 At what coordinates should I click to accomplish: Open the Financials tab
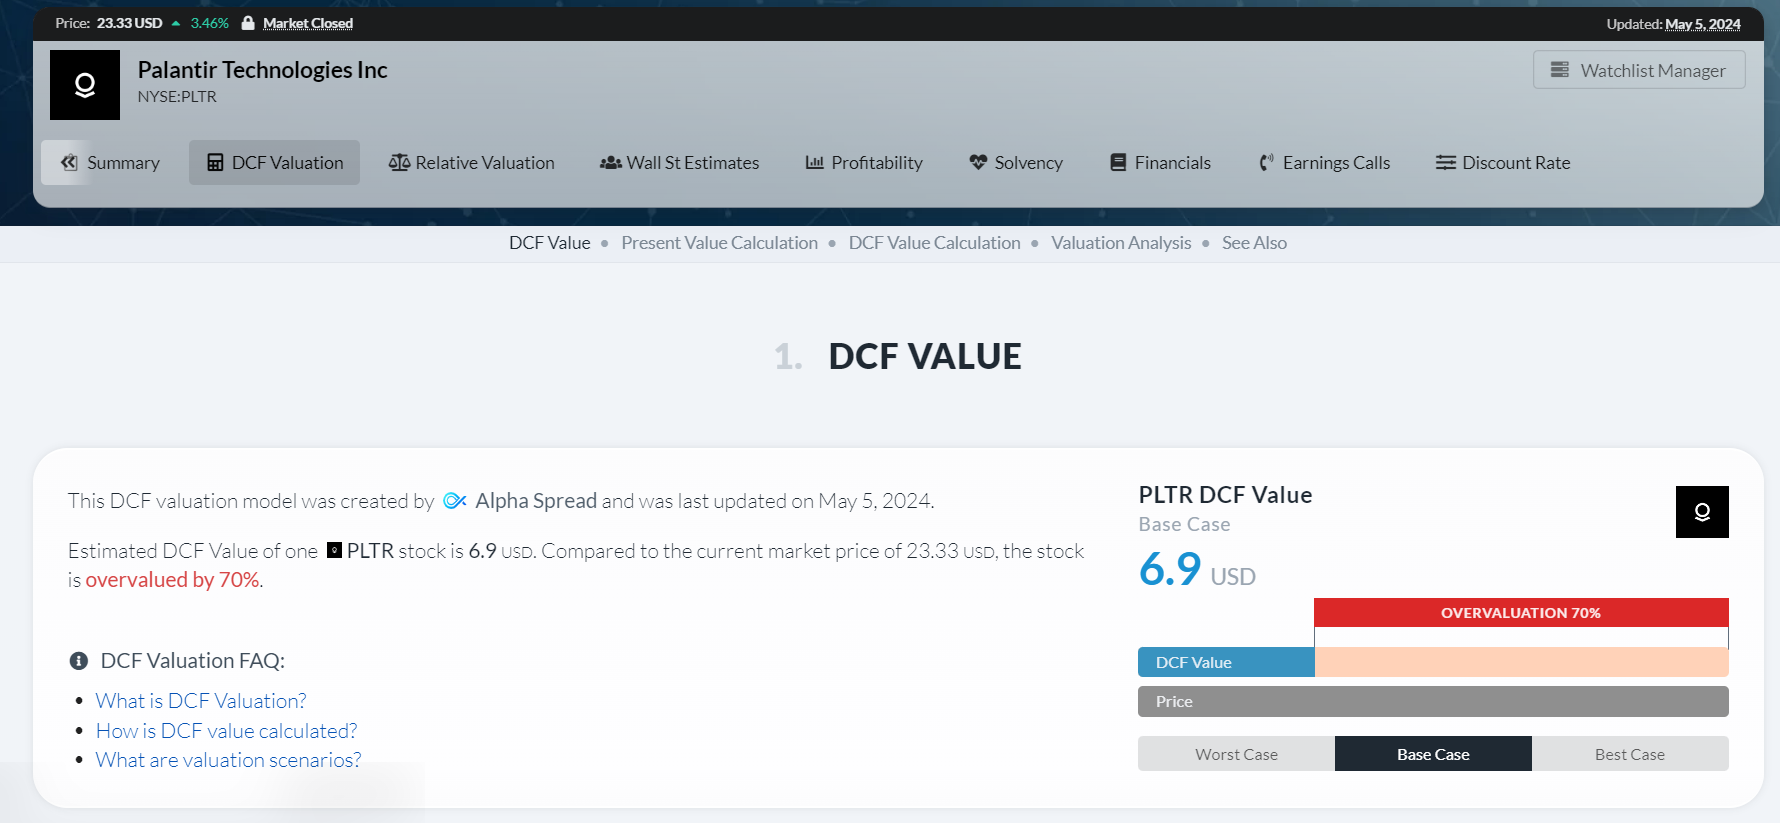[x=1161, y=163]
